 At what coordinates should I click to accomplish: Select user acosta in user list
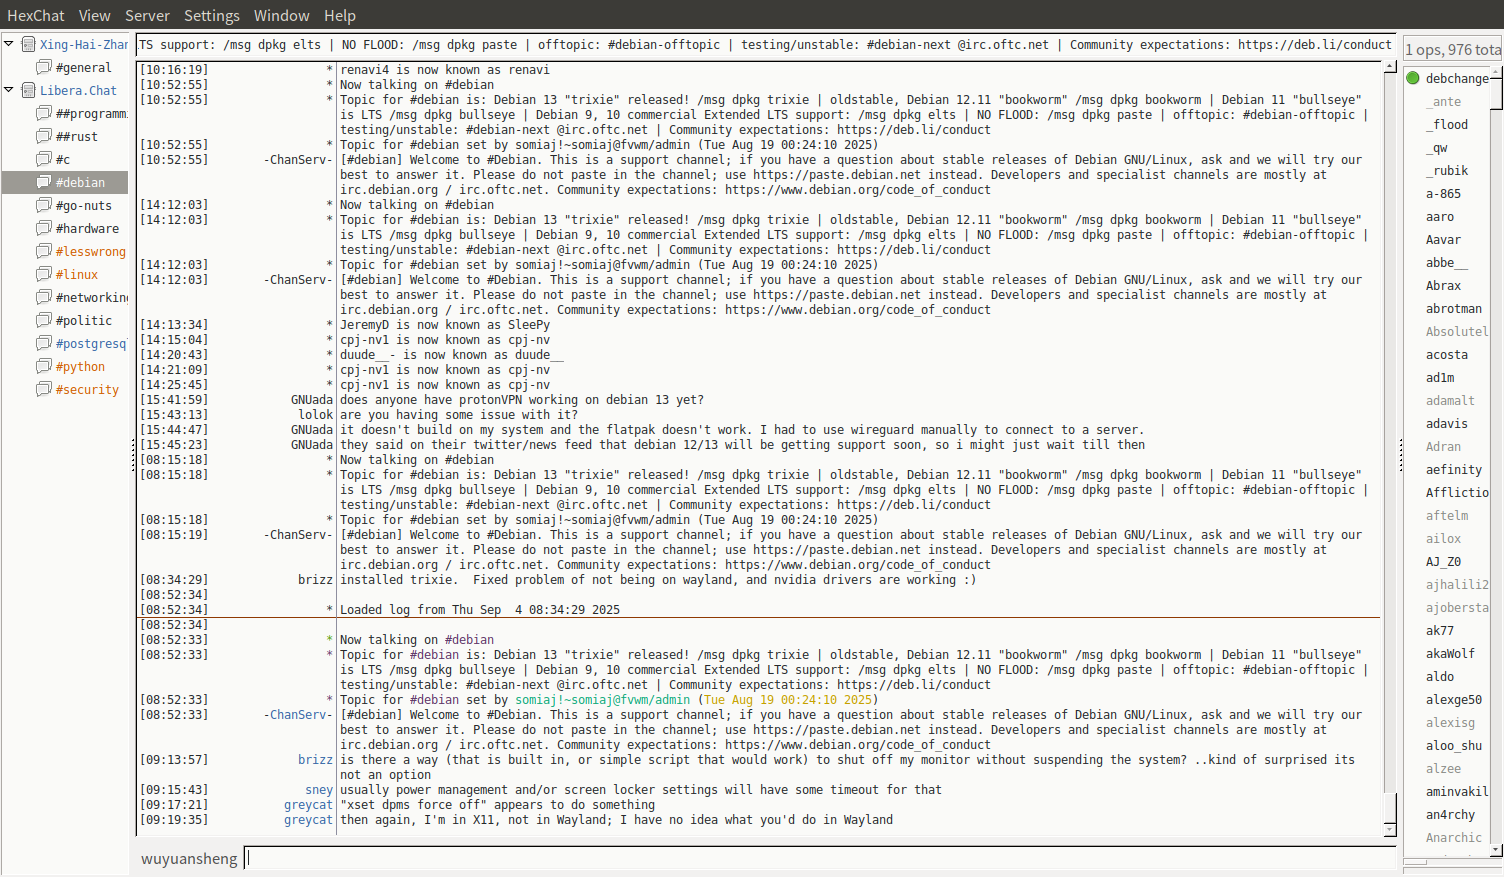(1447, 354)
